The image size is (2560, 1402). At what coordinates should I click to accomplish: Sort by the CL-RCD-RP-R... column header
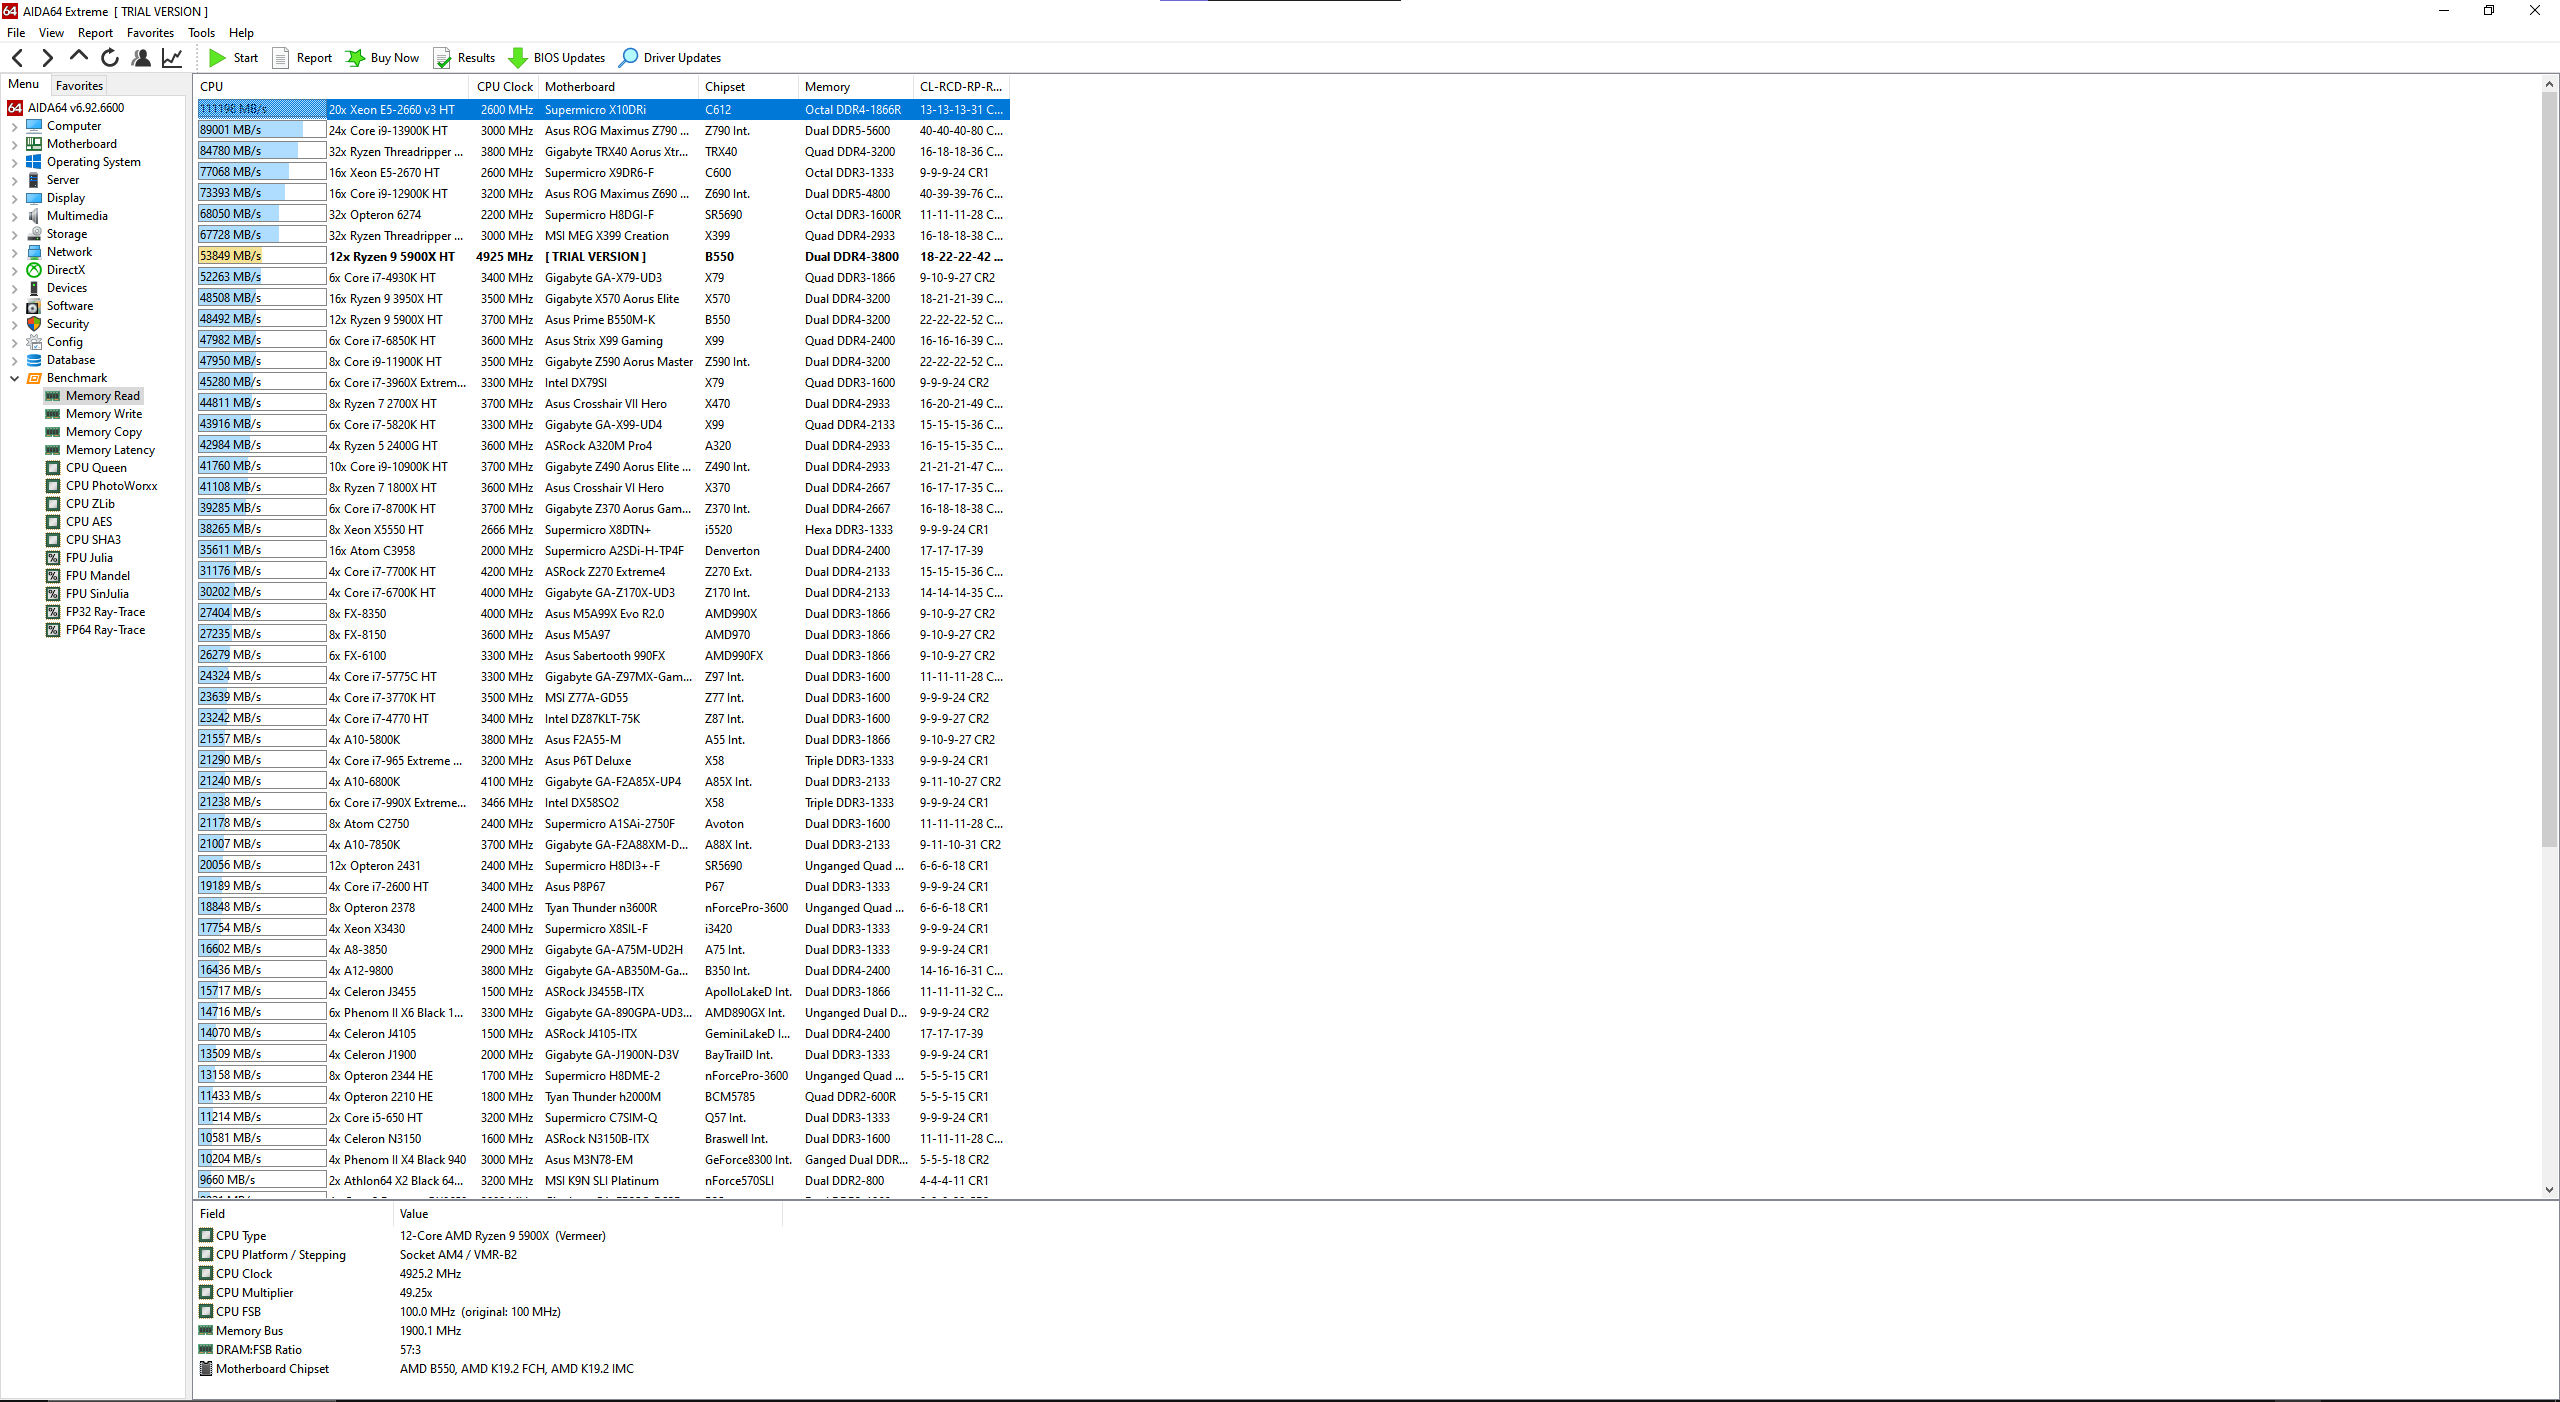click(961, 87)
